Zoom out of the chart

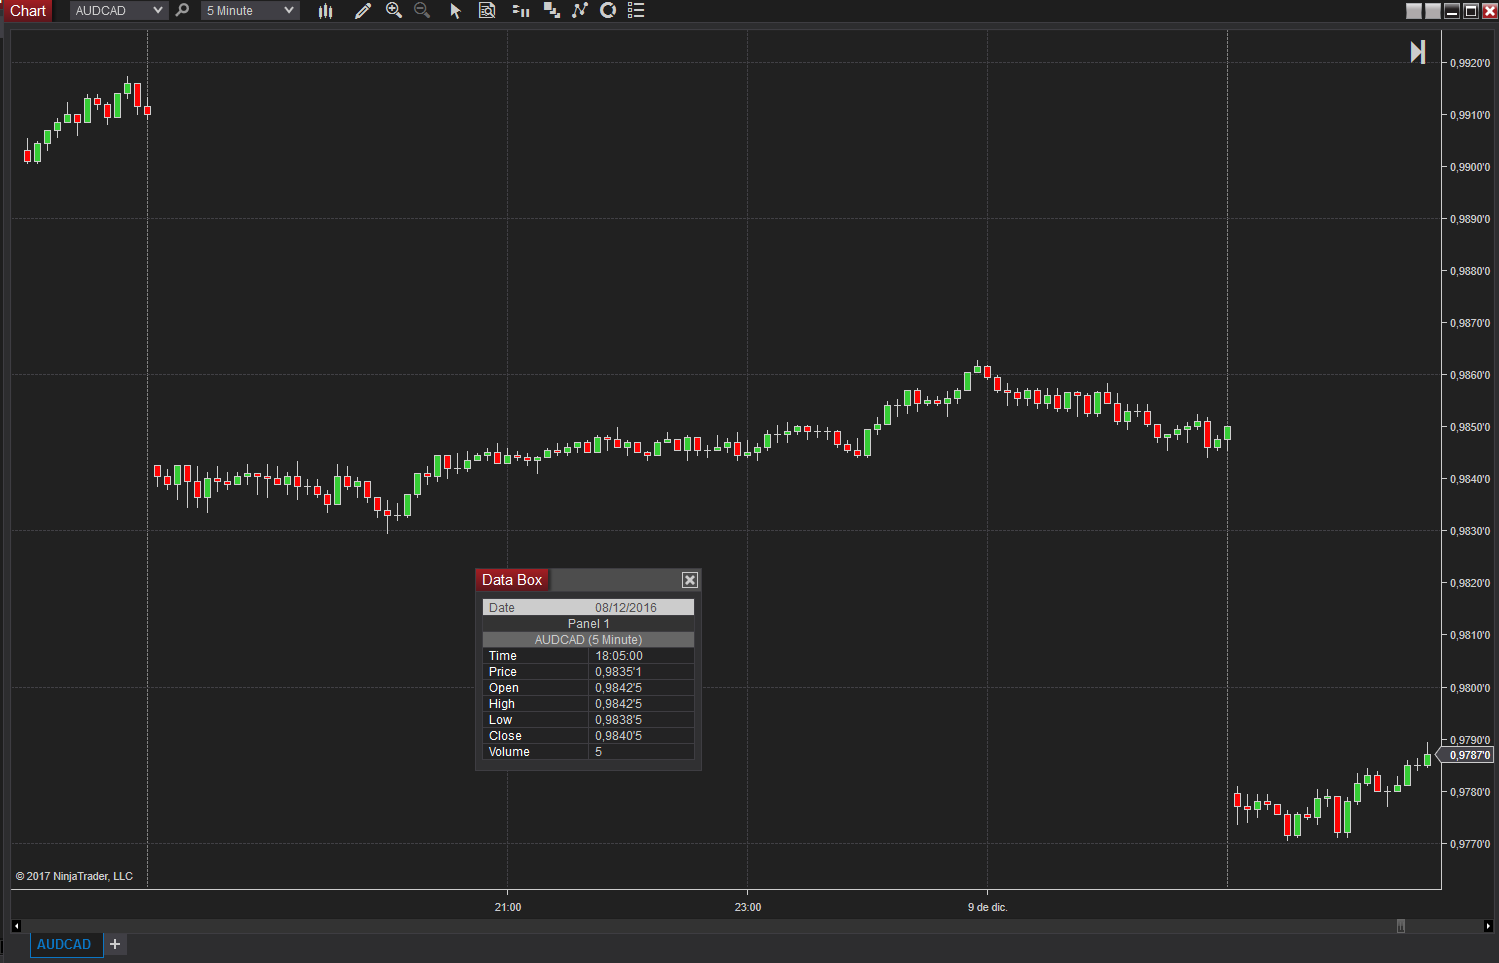pyautogui.click(x=422, y=10)
